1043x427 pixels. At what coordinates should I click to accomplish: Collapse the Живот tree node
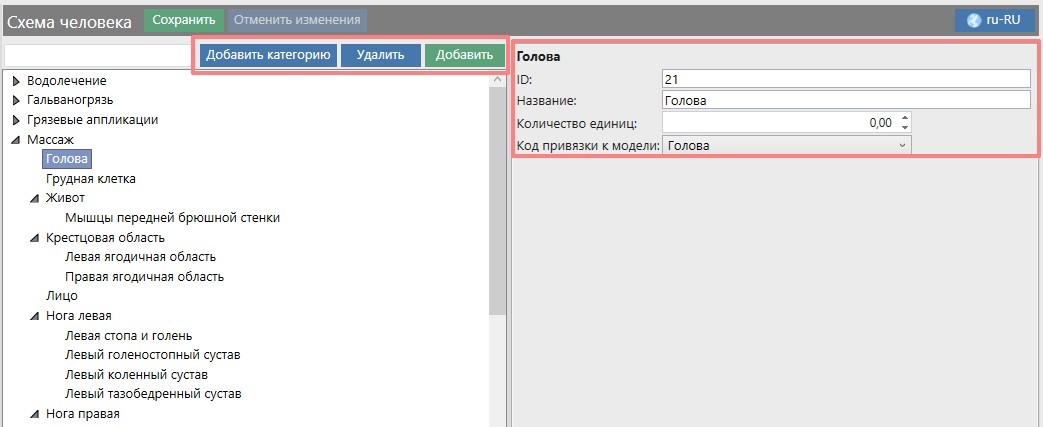35,198
